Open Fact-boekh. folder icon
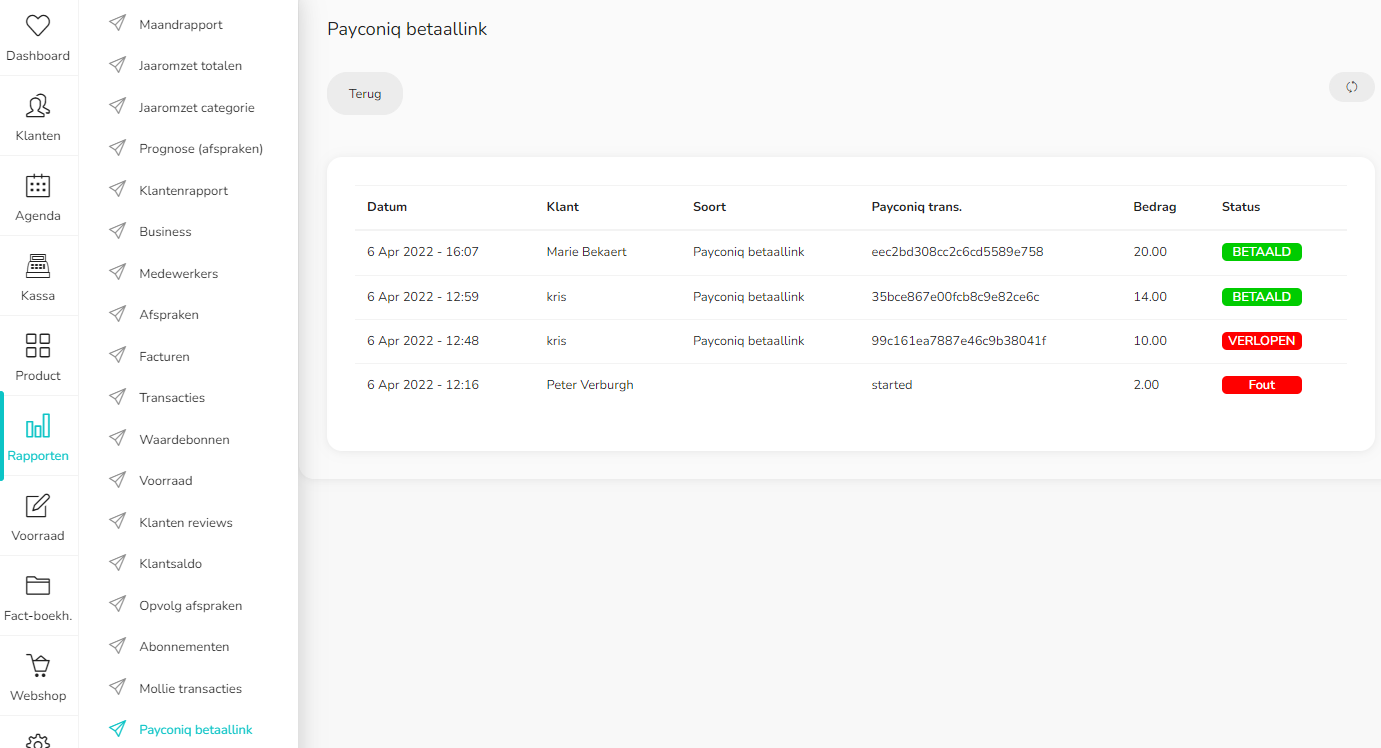 coord(38,586)
